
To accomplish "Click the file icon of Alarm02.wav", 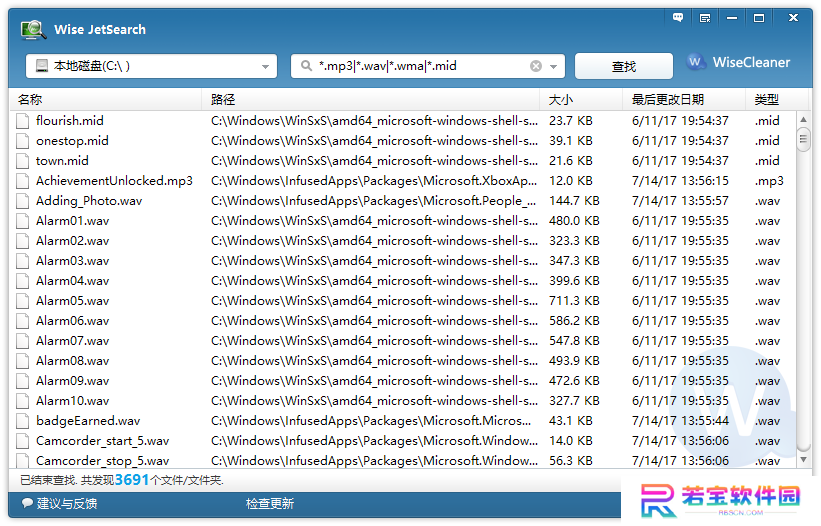I will 22,241.
